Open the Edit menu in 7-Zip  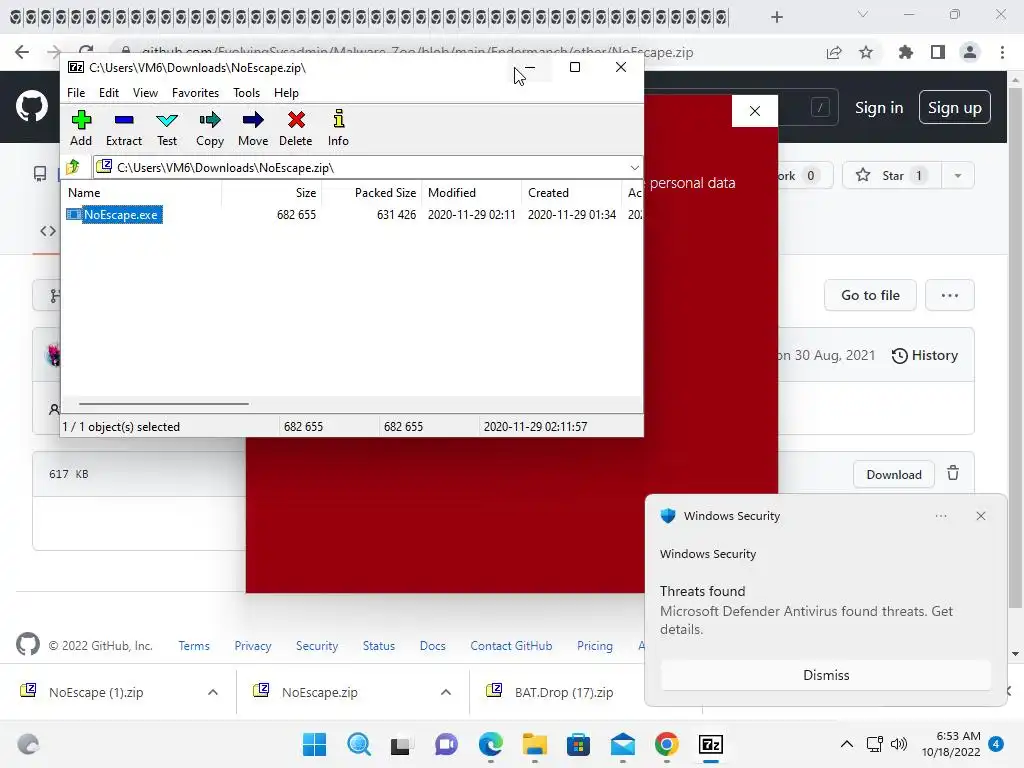tap(108, 93)
